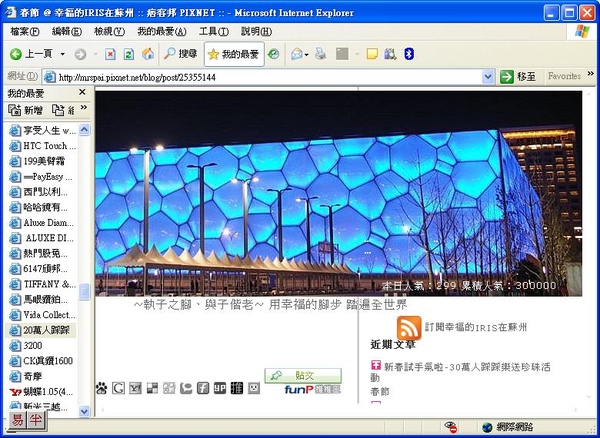600x438 pixels.
Task: Open favorite '熱門股兔...'
Action: pos(38,253)
